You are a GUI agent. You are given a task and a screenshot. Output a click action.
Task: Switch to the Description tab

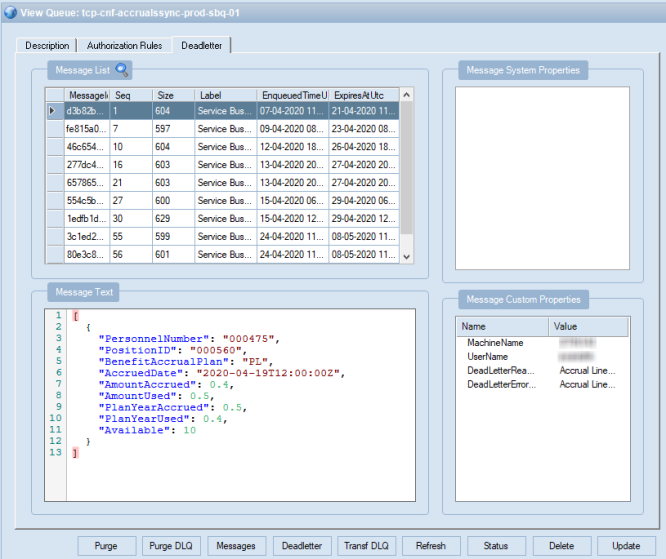coord(47,46)
